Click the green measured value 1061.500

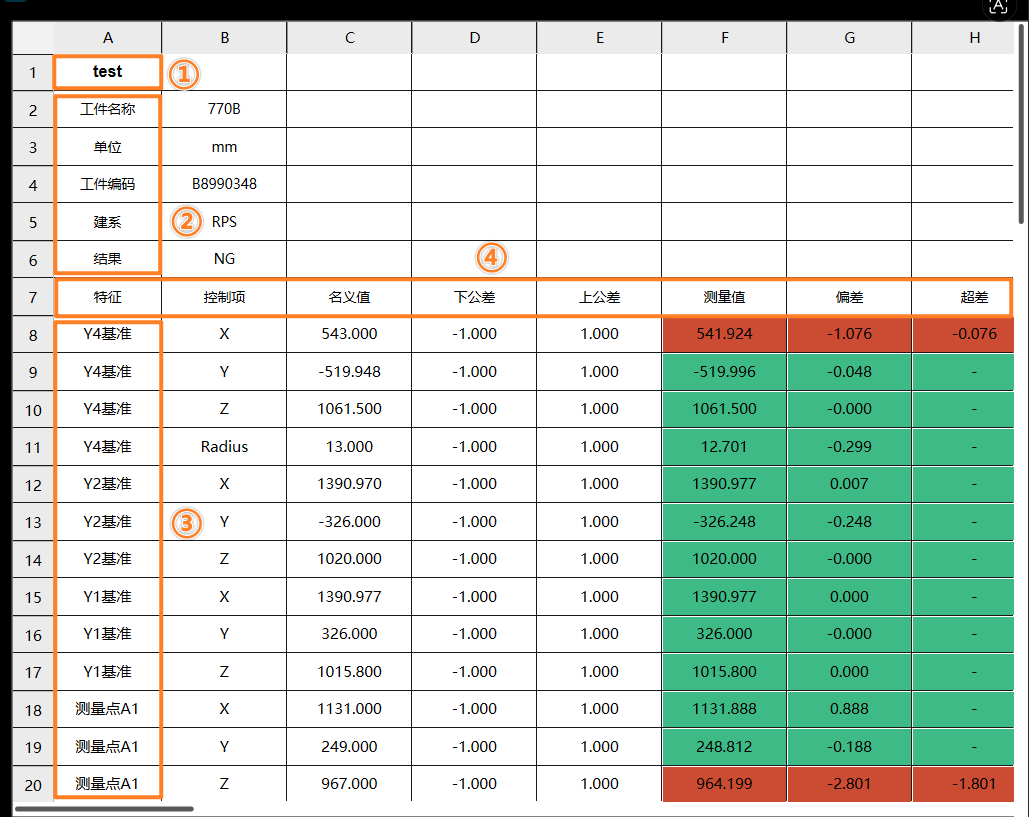coord(724,409)
